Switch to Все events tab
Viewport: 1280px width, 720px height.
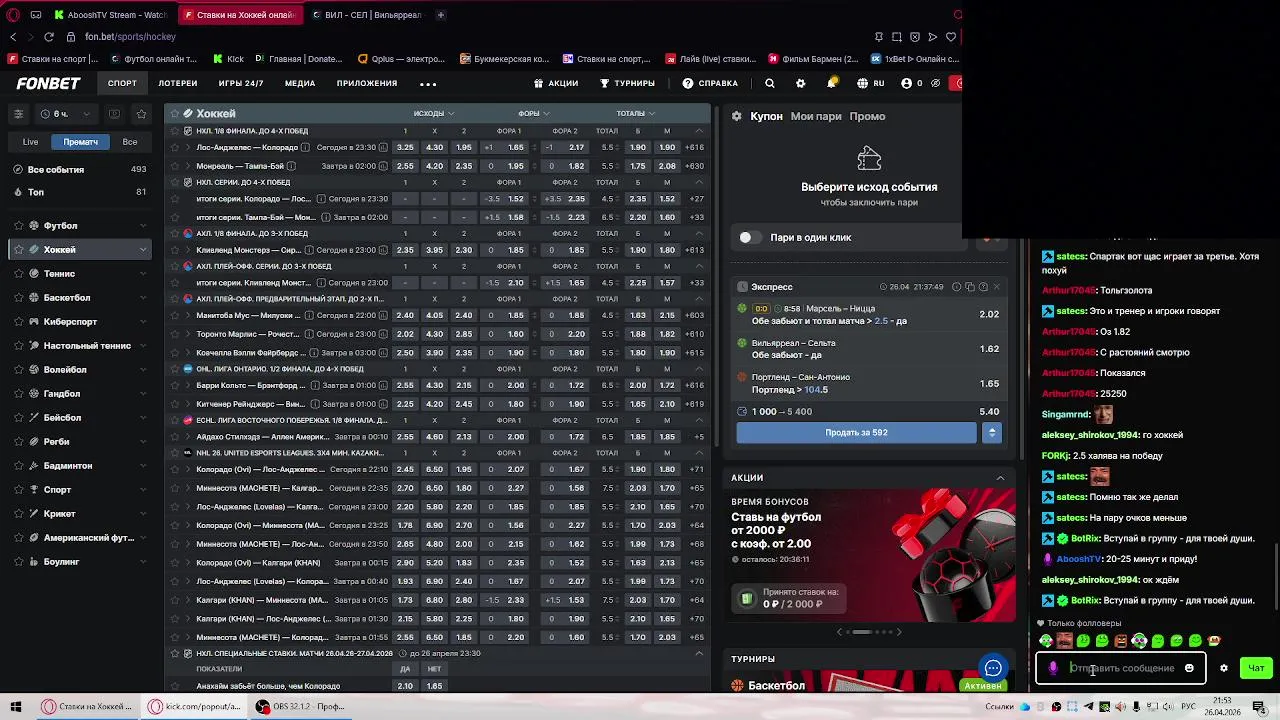pyautogui.click(x=130, y=142)
